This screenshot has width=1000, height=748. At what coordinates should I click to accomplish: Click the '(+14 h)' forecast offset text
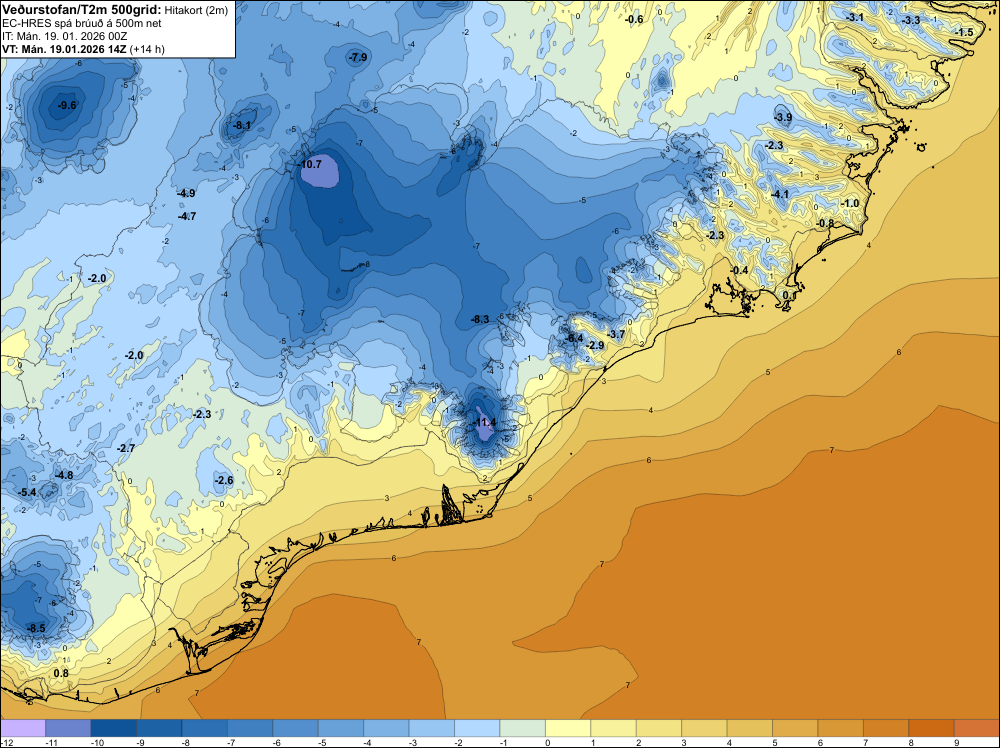click(x=147, y=49)
